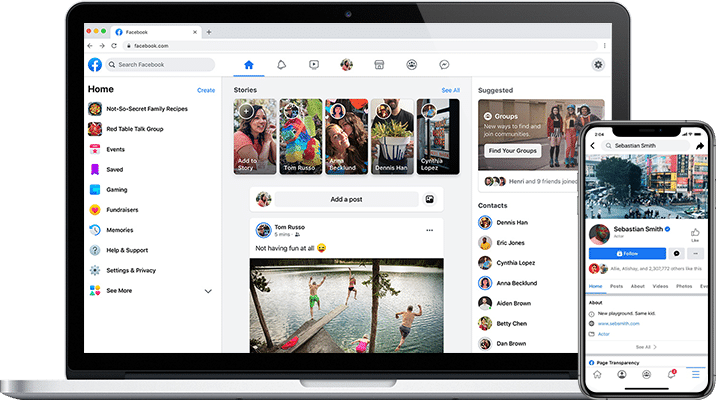The height and width of the screenshot is (400, 716).
Task: Open Anna Becklund in Contacts
Action: tap(508, 283)
